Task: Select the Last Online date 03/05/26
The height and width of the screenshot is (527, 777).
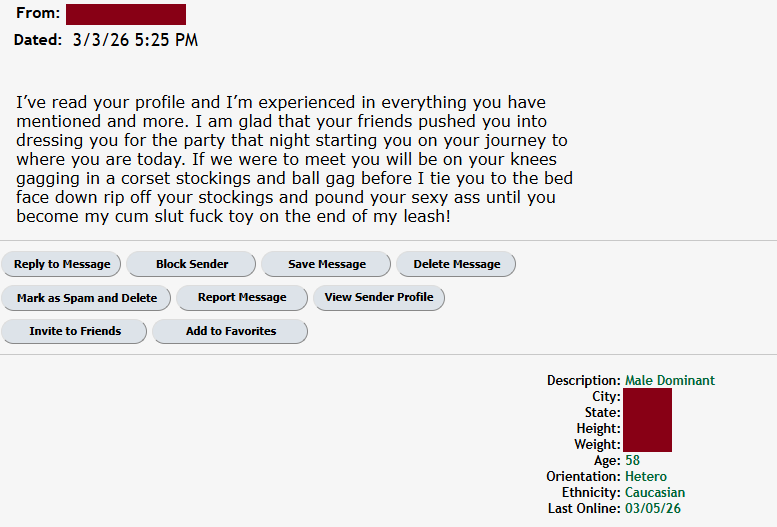Action: click(x=652, y=508)
